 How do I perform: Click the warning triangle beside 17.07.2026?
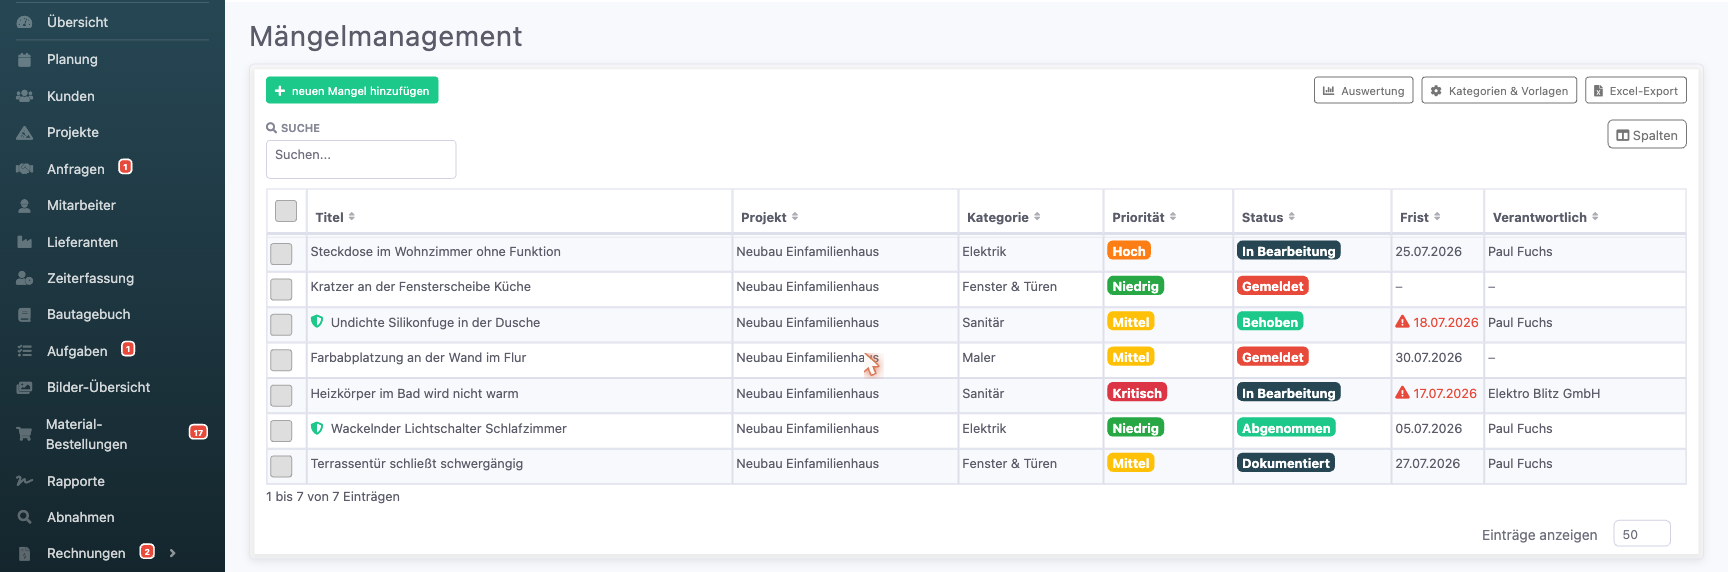(1402, 393)
